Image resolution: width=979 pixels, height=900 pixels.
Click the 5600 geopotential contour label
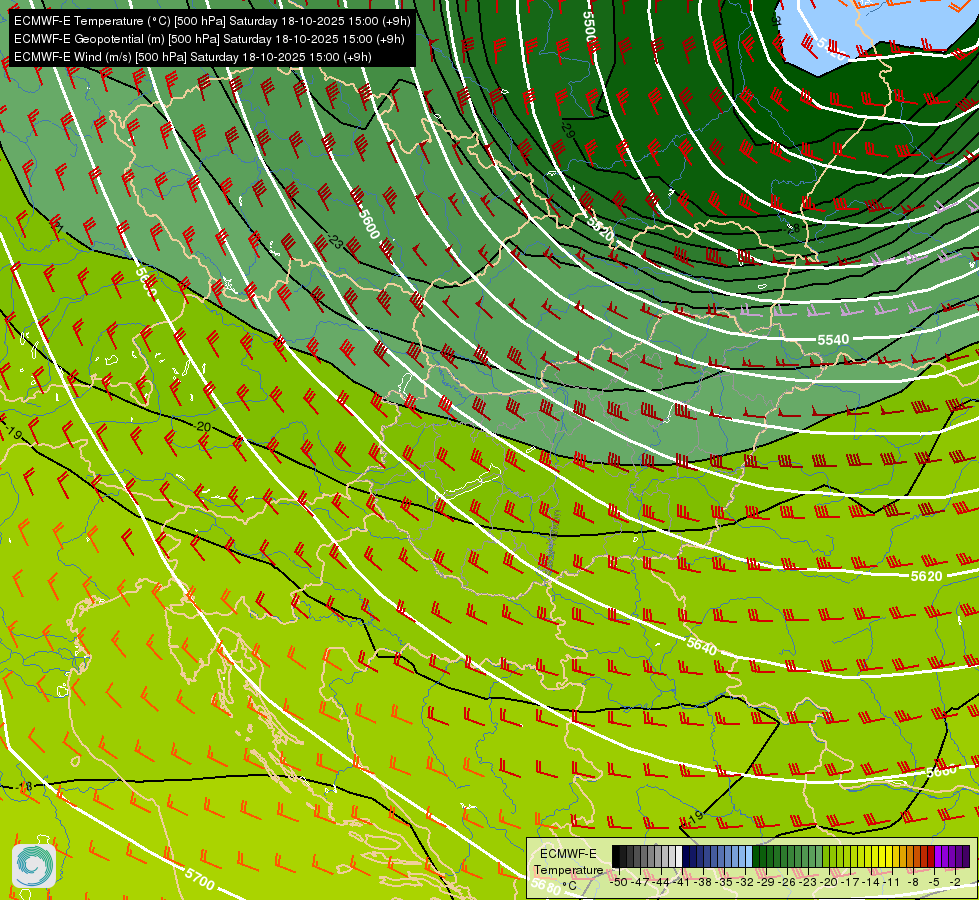(x=369, y=224)
